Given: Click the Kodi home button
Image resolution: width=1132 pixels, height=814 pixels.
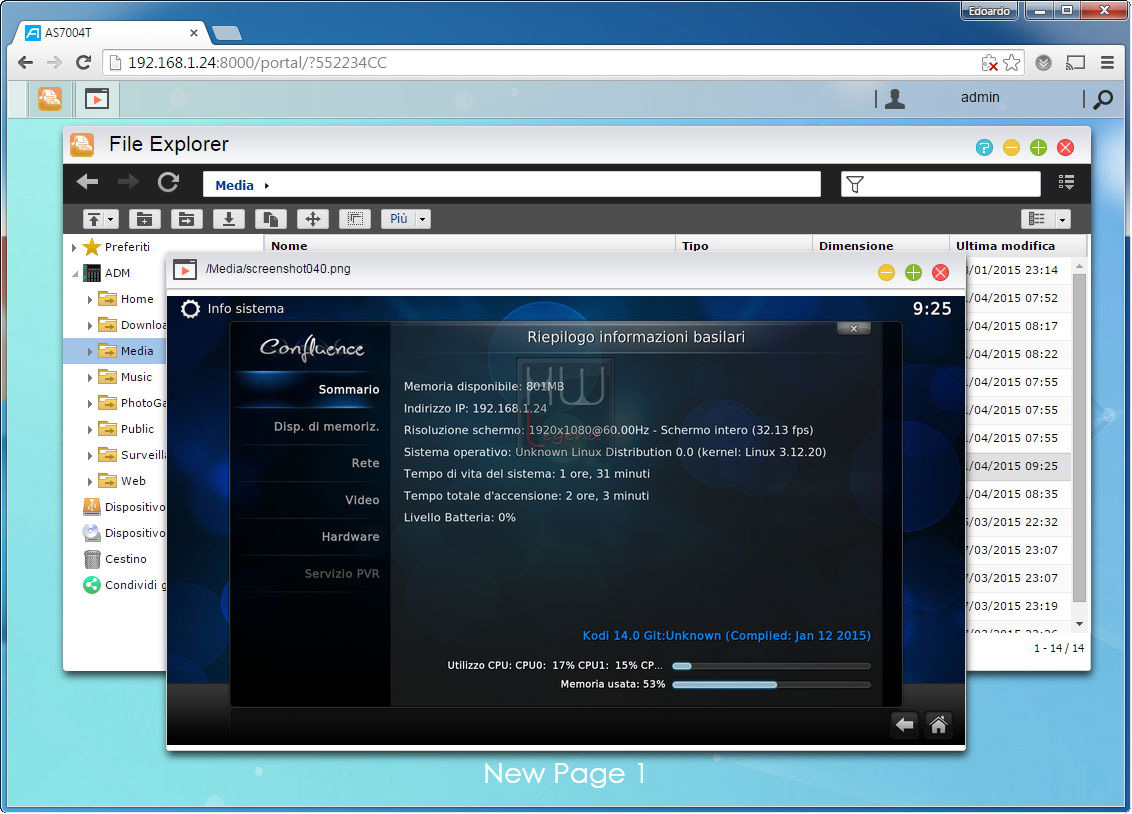Looking at the screenshot, I should click(938, 725).
